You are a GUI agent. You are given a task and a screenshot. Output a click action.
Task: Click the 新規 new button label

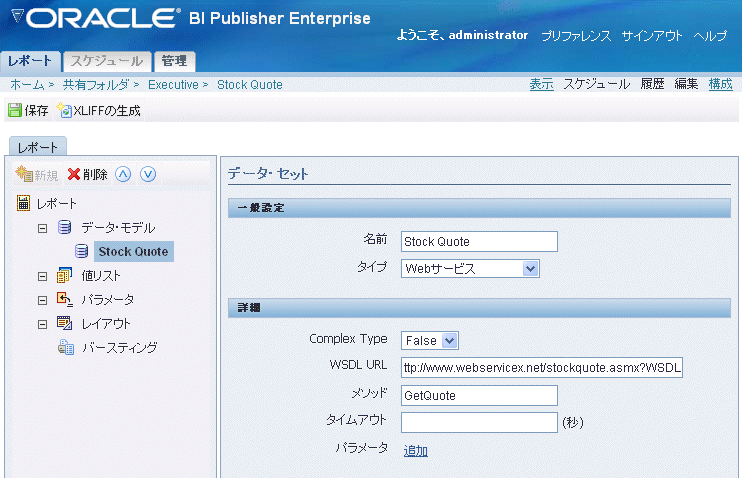point(46,175)
